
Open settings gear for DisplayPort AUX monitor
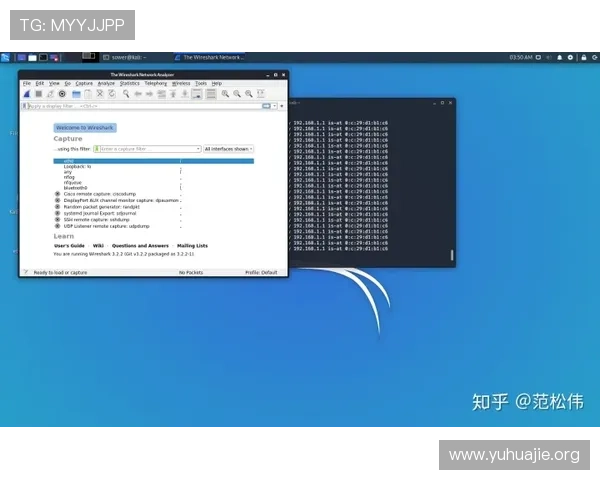[57, 201]
